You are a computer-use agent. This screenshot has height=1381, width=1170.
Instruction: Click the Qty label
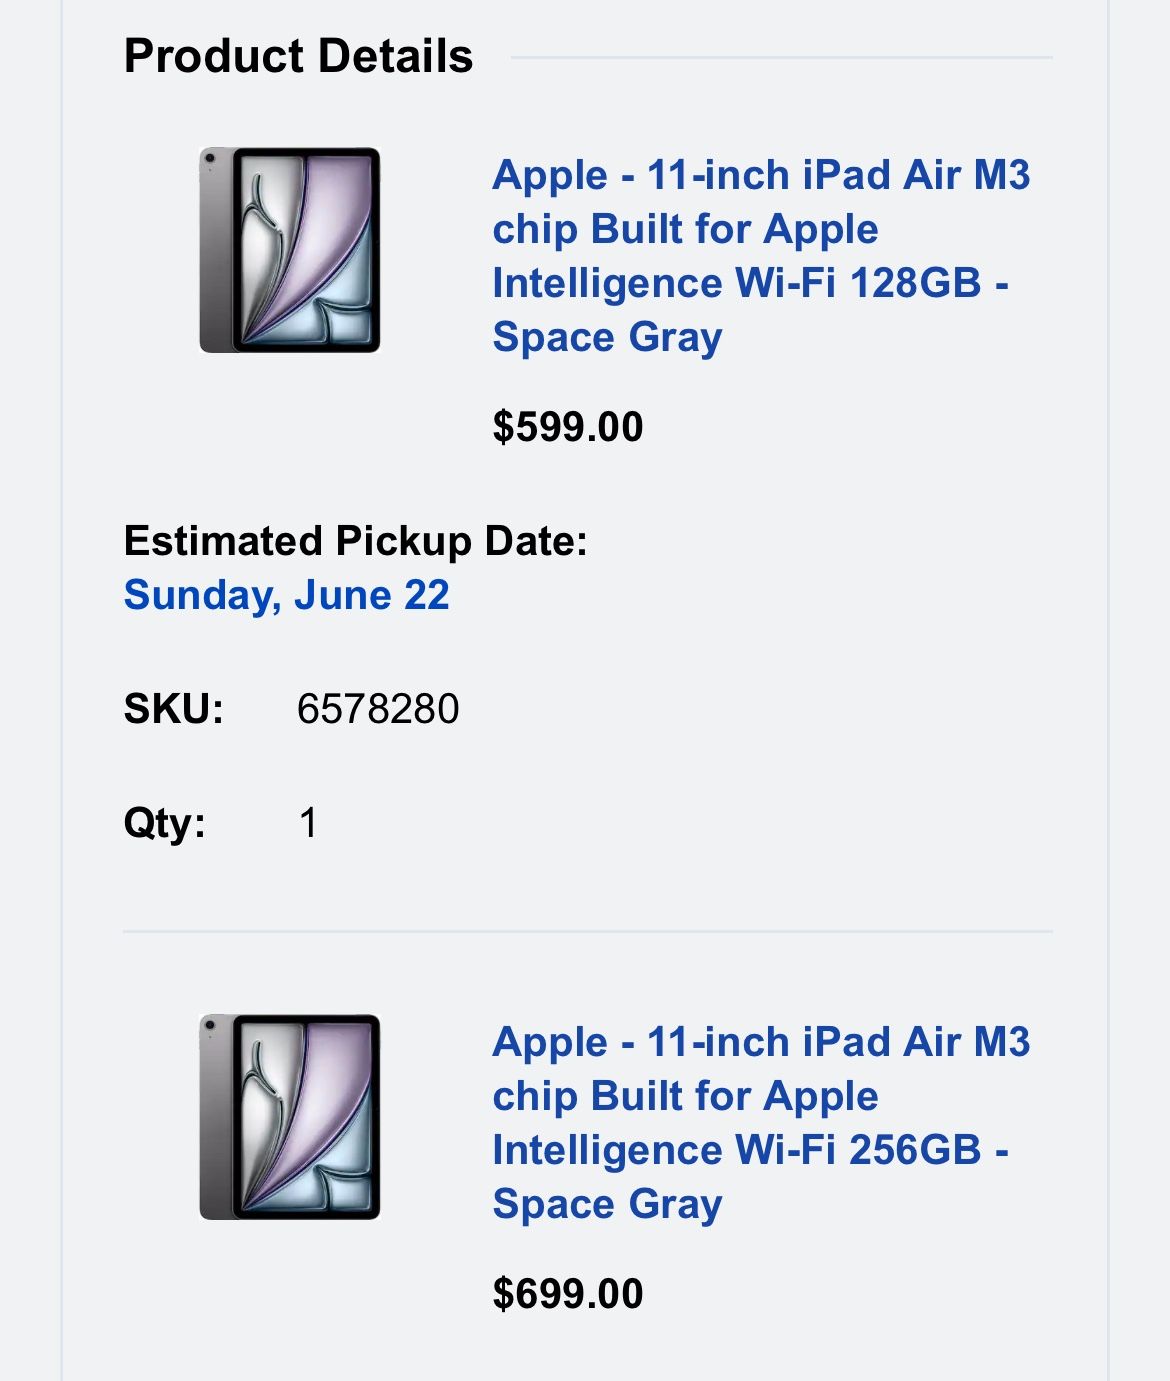[x=164, y=823]
